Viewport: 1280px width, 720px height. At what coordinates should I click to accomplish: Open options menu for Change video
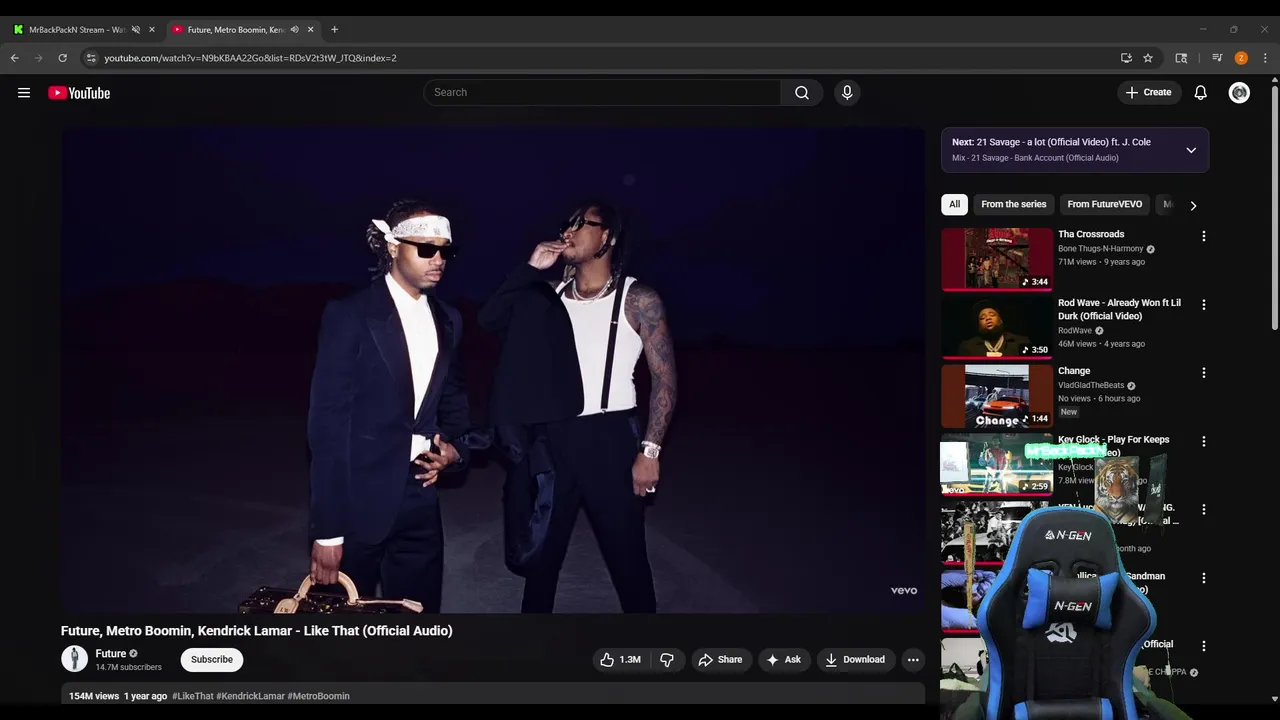click(1203, 373)
